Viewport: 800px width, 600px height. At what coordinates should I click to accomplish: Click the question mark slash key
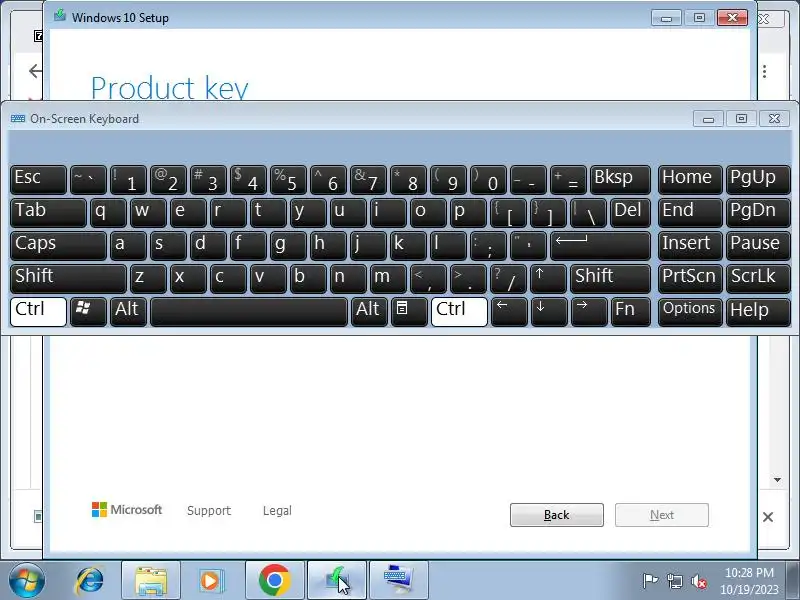point(508,279)
